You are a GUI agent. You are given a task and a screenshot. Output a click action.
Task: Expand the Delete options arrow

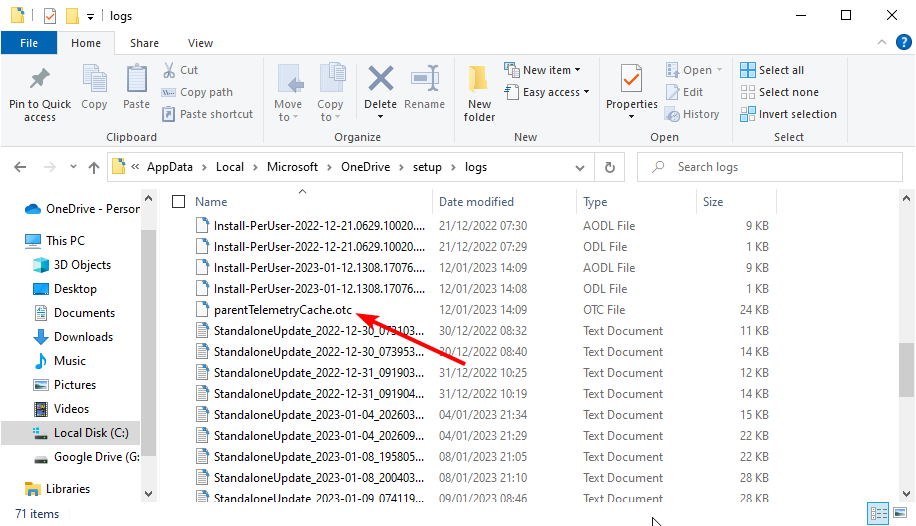(380, 116)
